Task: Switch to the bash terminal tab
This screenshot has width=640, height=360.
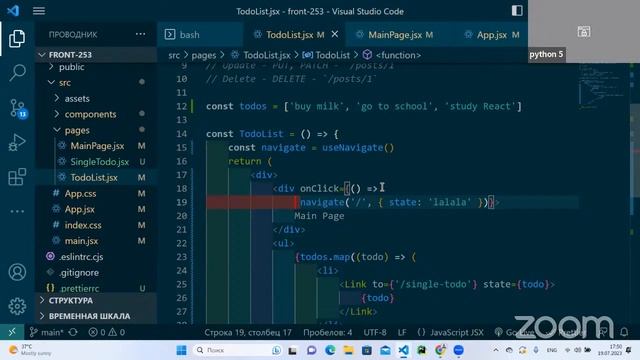Action: point(200,35)
